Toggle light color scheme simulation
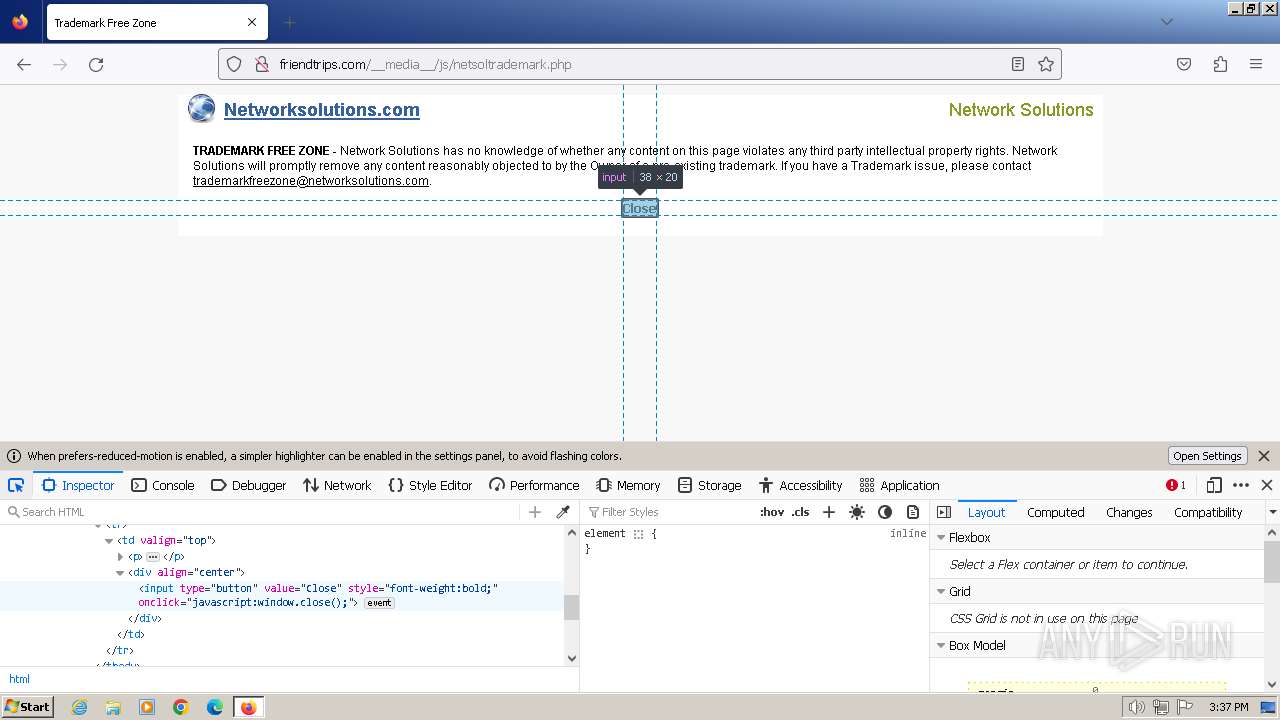The image size is (1280, 720). click(x=857, y=512)
